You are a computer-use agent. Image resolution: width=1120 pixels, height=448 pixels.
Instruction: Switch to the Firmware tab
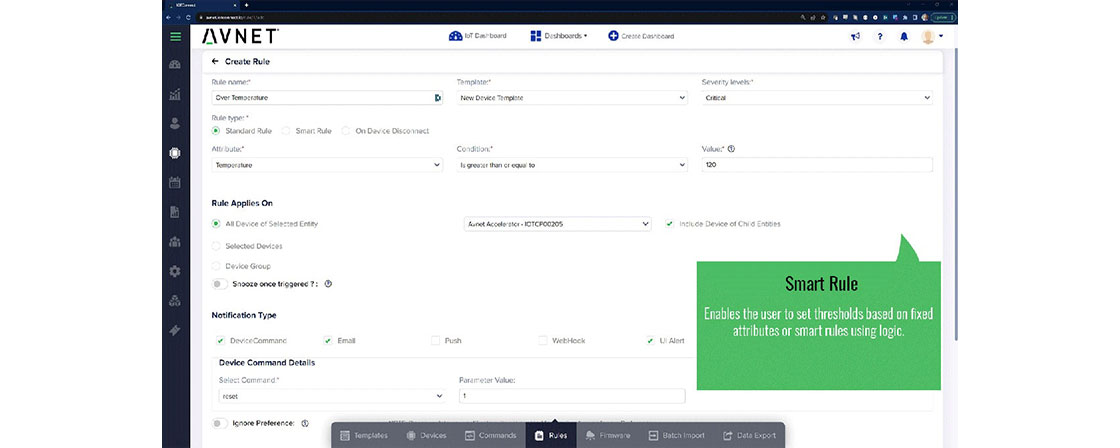coord(608,435)
